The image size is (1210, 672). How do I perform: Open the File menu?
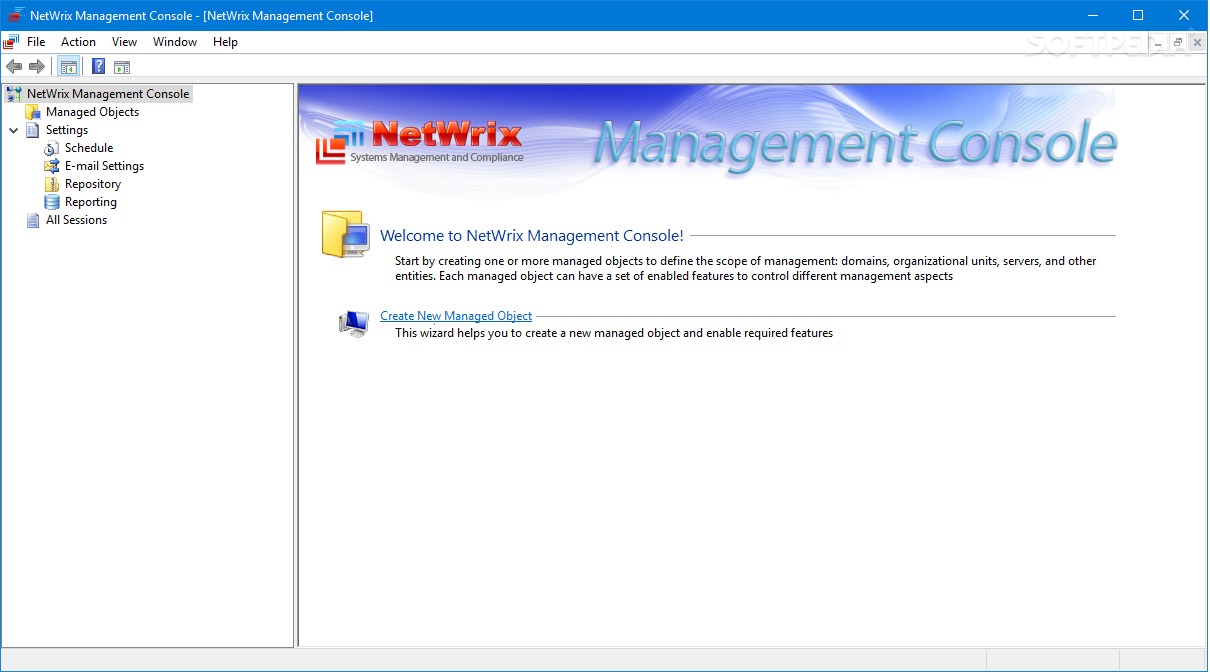point(36,42)
